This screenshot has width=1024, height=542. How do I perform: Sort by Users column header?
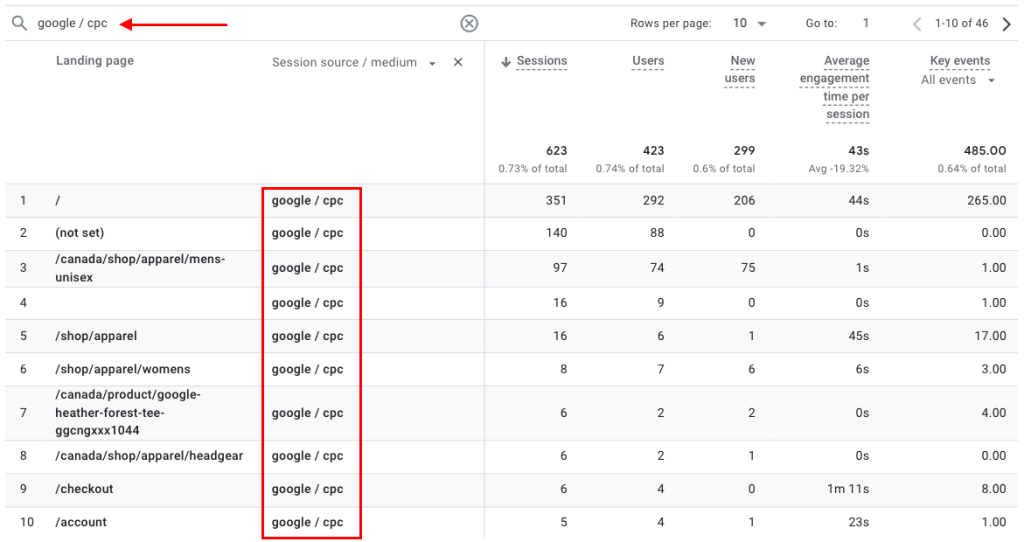[648, 61]
